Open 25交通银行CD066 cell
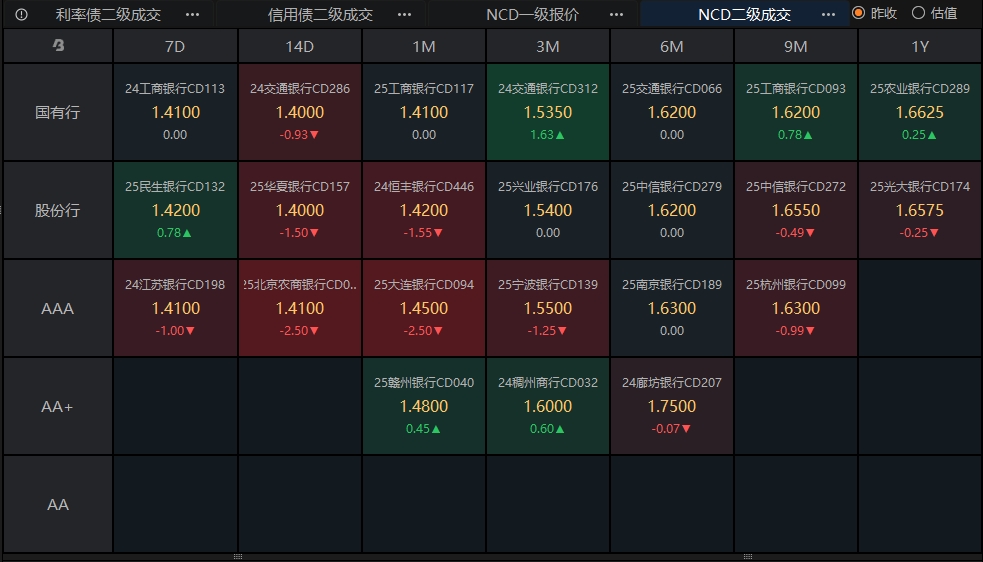Image resolution: width=983 pixels, height=562 pixels. pos(672,112)
